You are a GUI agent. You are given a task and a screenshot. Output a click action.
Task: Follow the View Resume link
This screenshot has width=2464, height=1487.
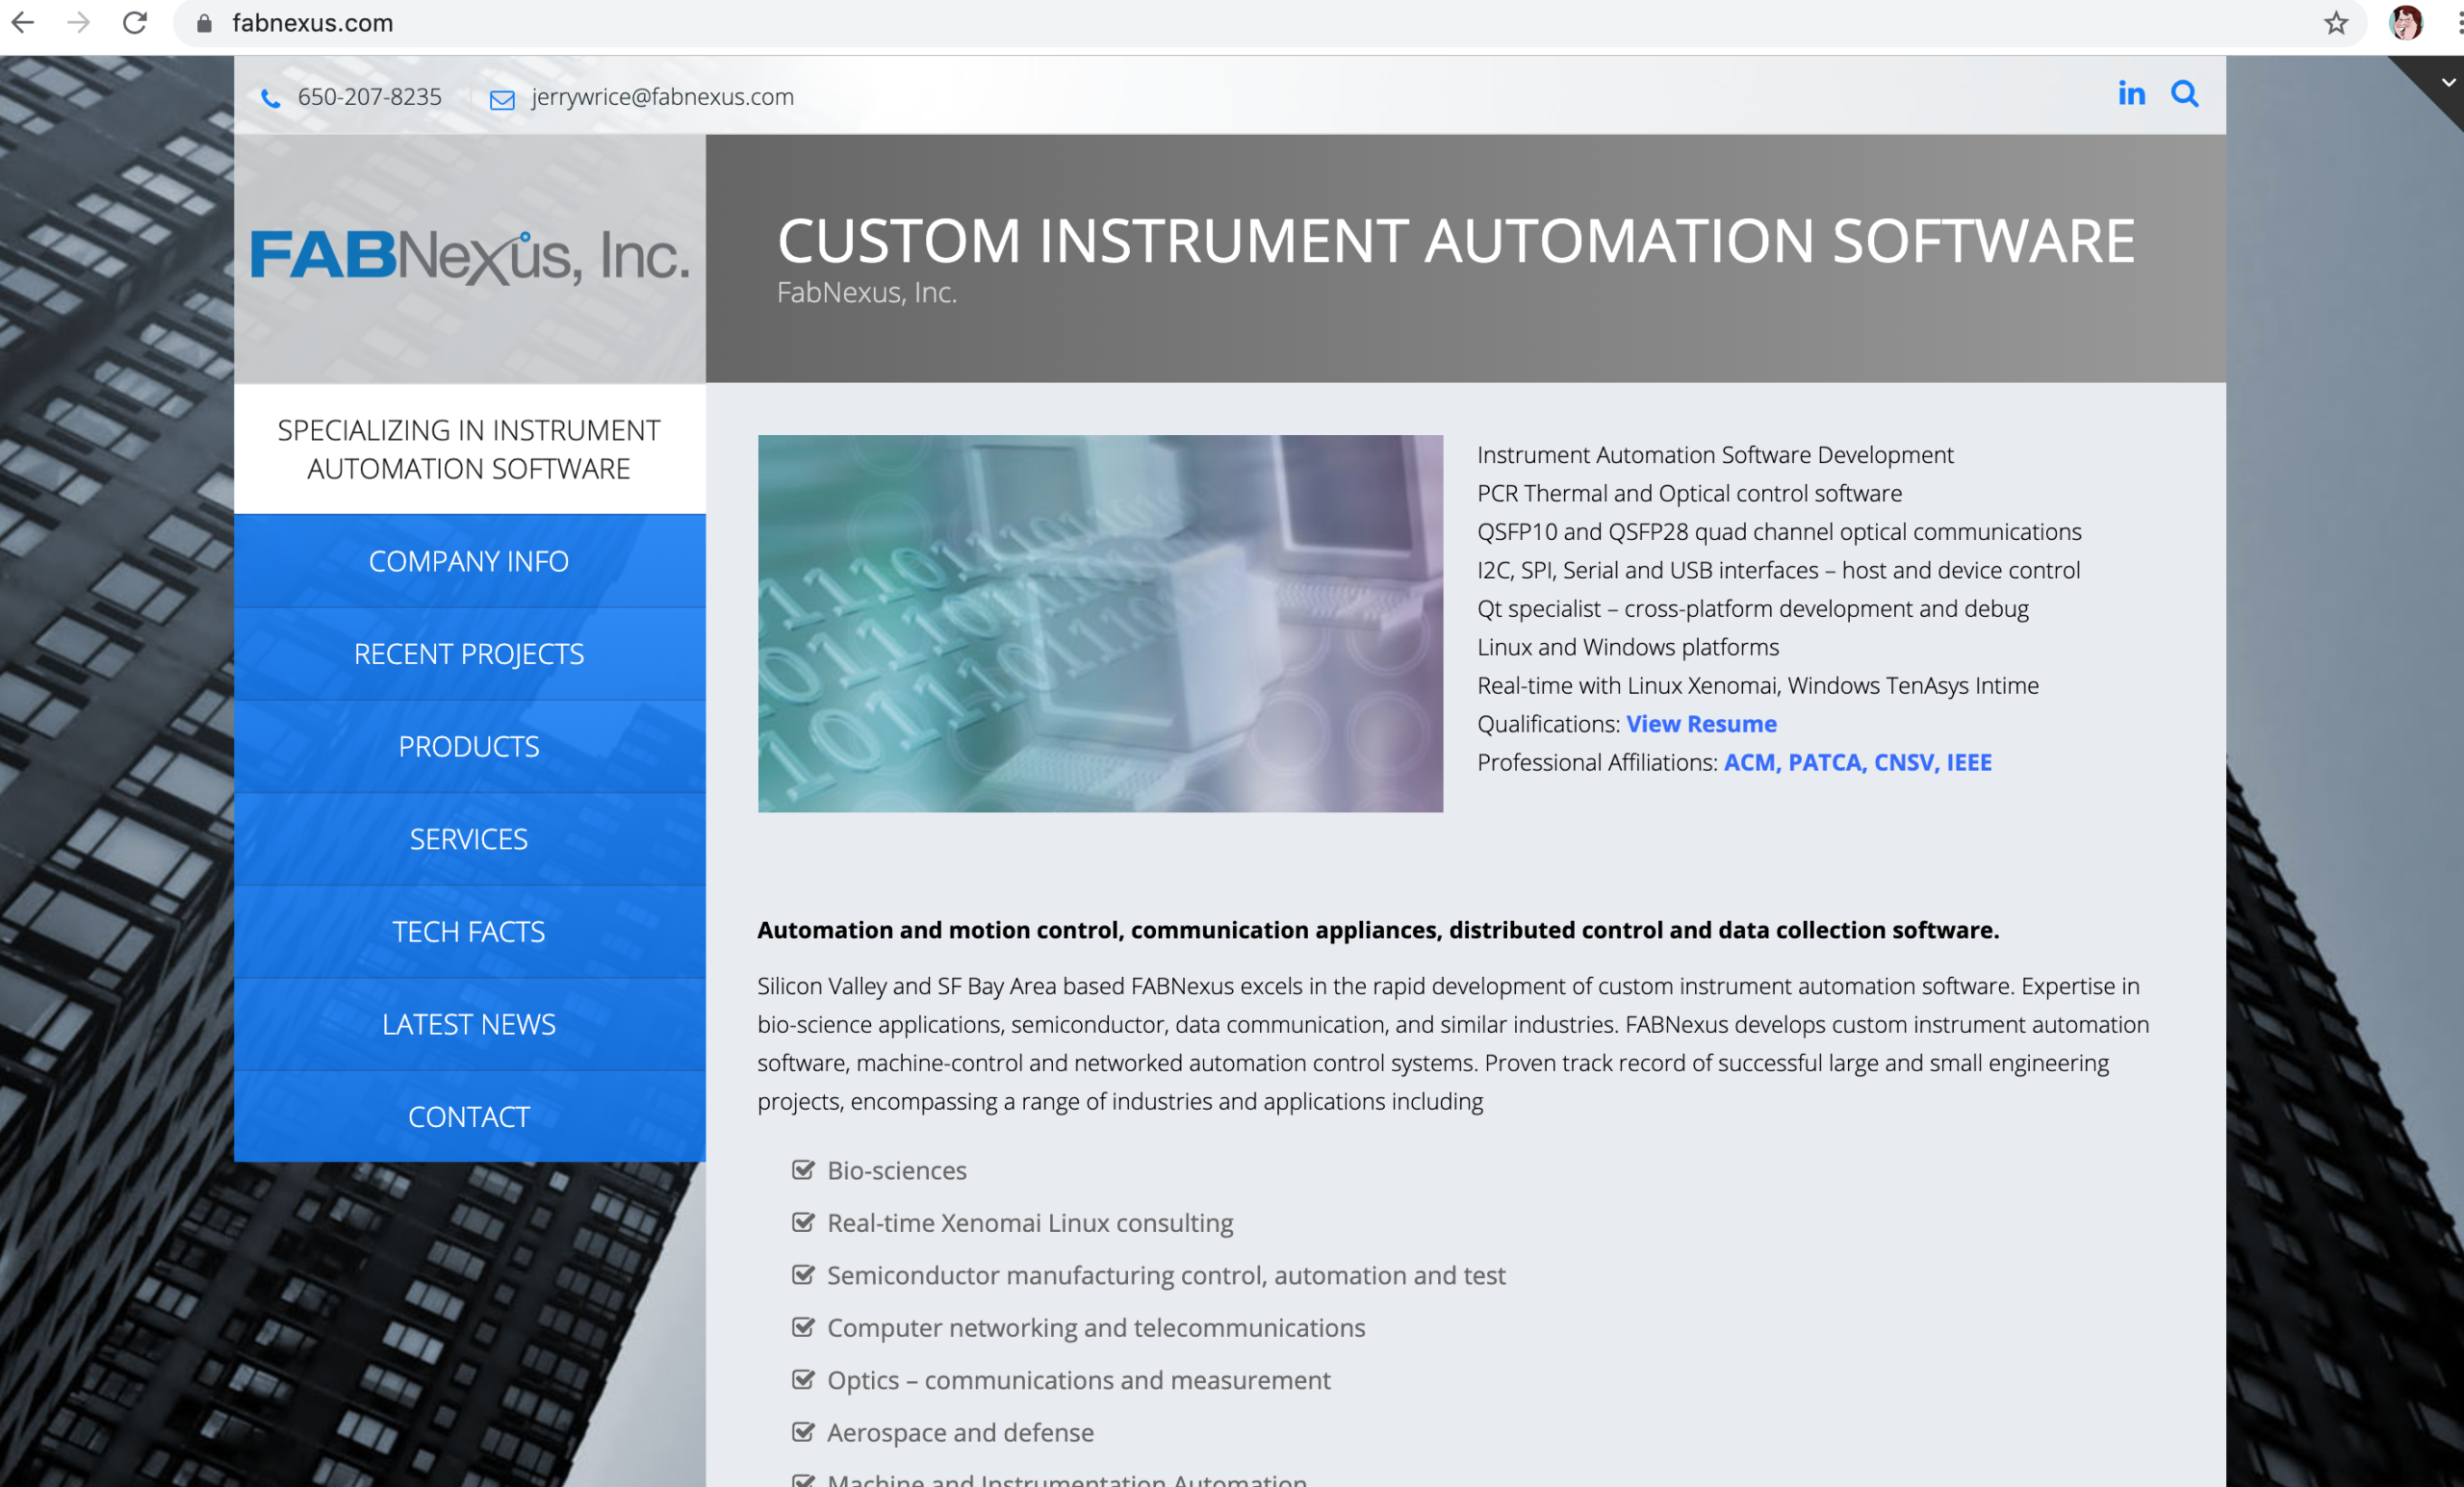pos(1701,724)
